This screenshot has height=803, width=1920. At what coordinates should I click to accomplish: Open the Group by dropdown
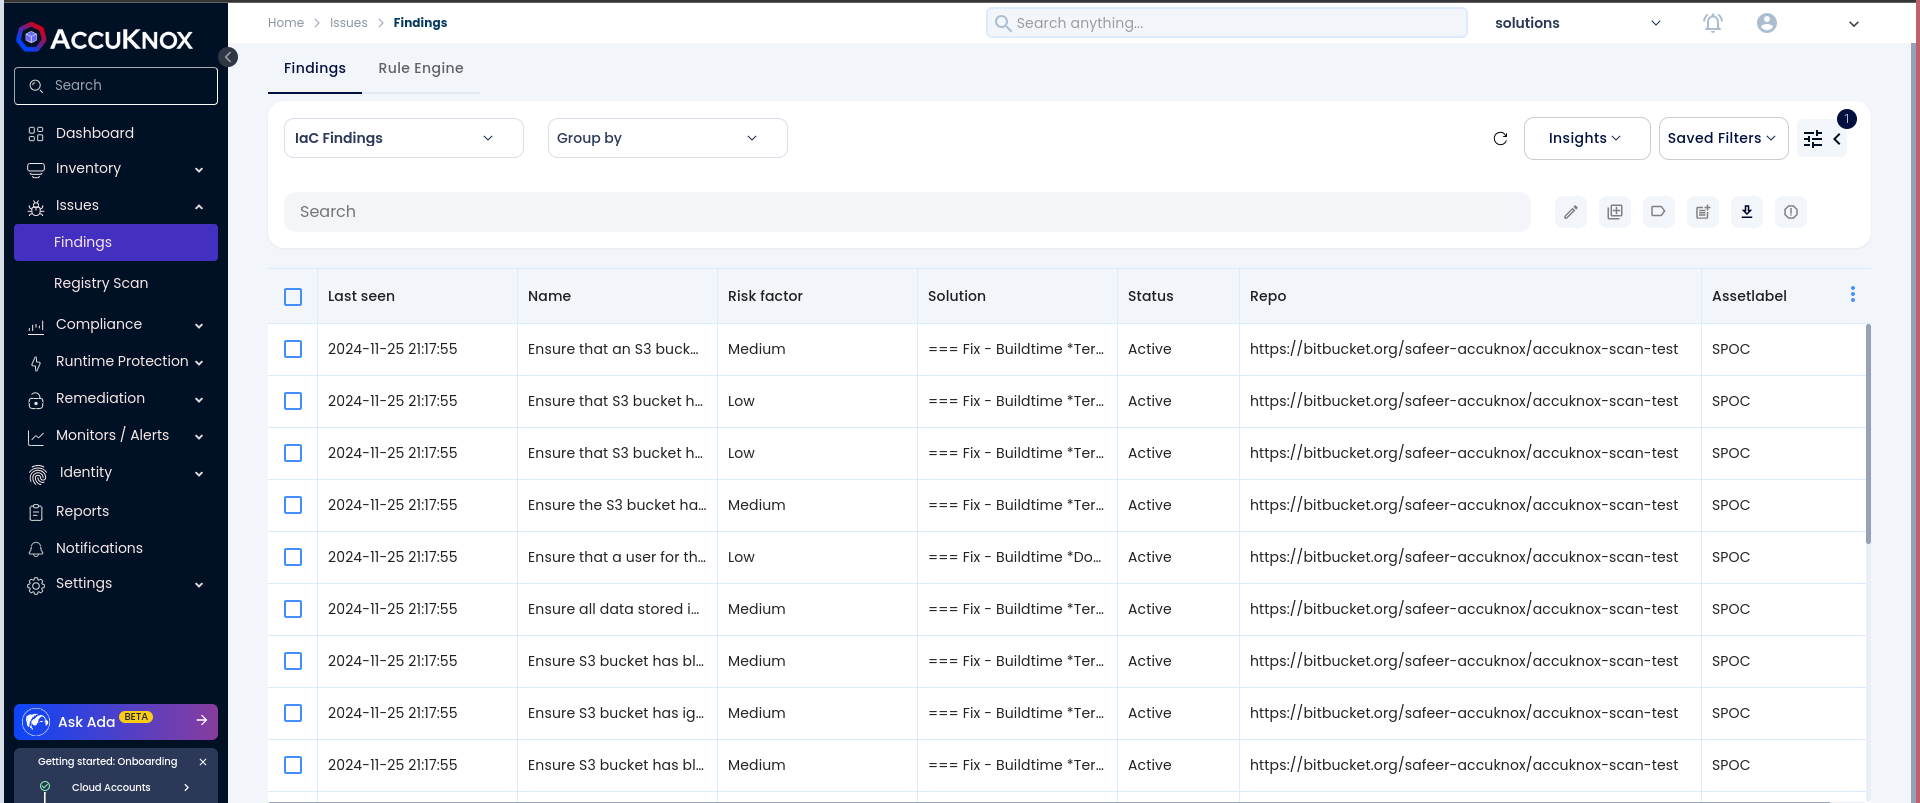coord(668,138)
